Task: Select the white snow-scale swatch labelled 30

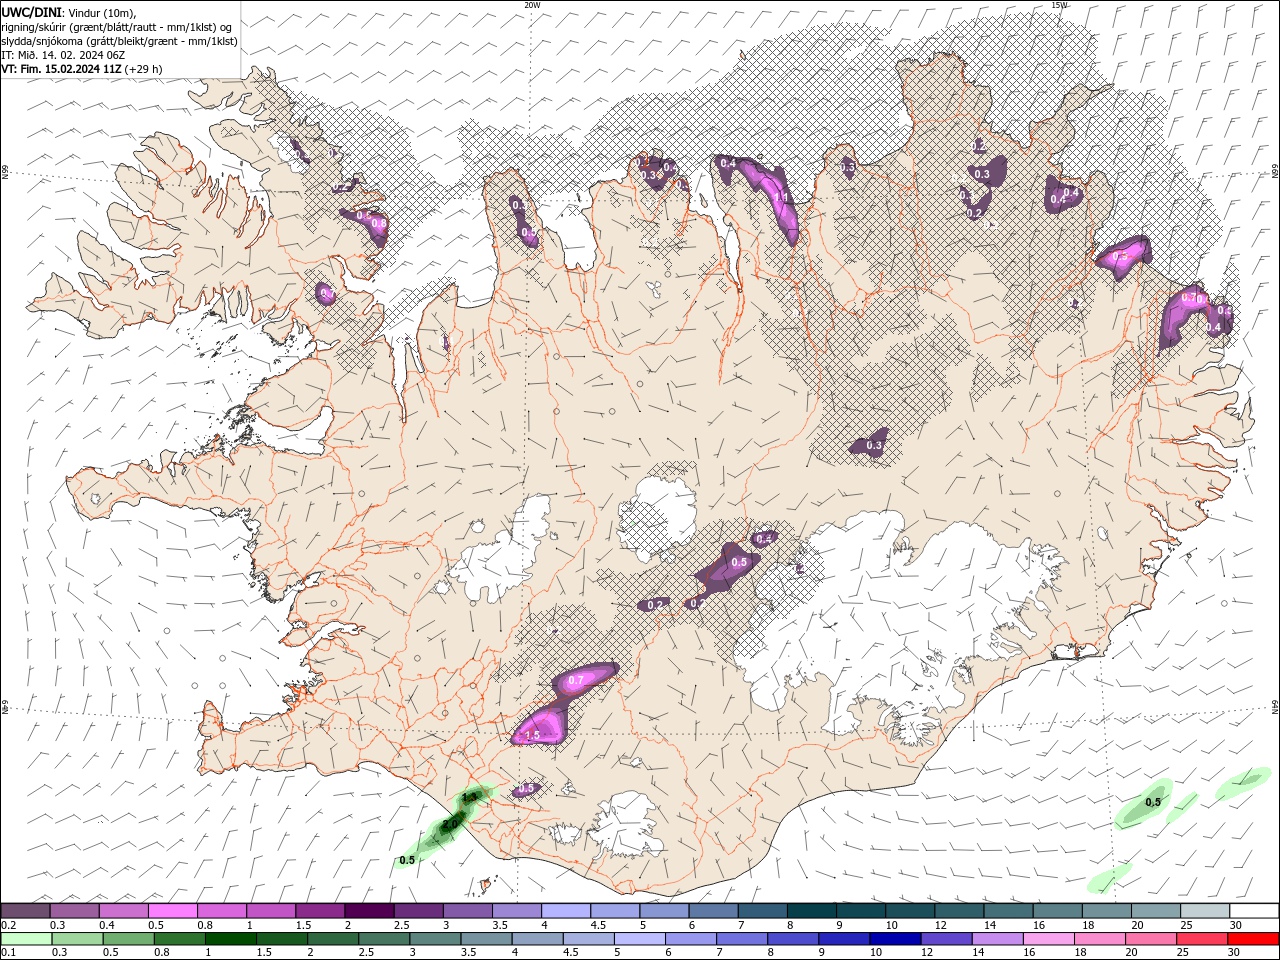Action: point(1254,911)
